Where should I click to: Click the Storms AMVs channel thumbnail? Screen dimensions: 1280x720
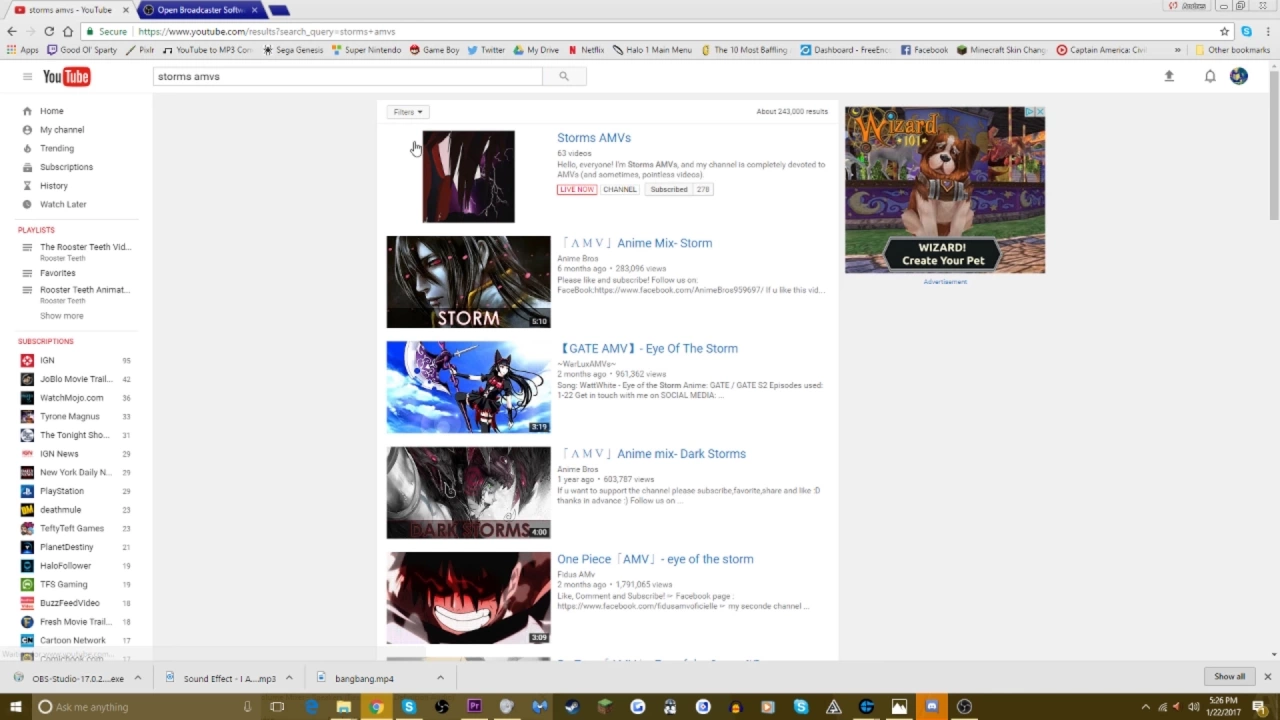click(468, 176)
